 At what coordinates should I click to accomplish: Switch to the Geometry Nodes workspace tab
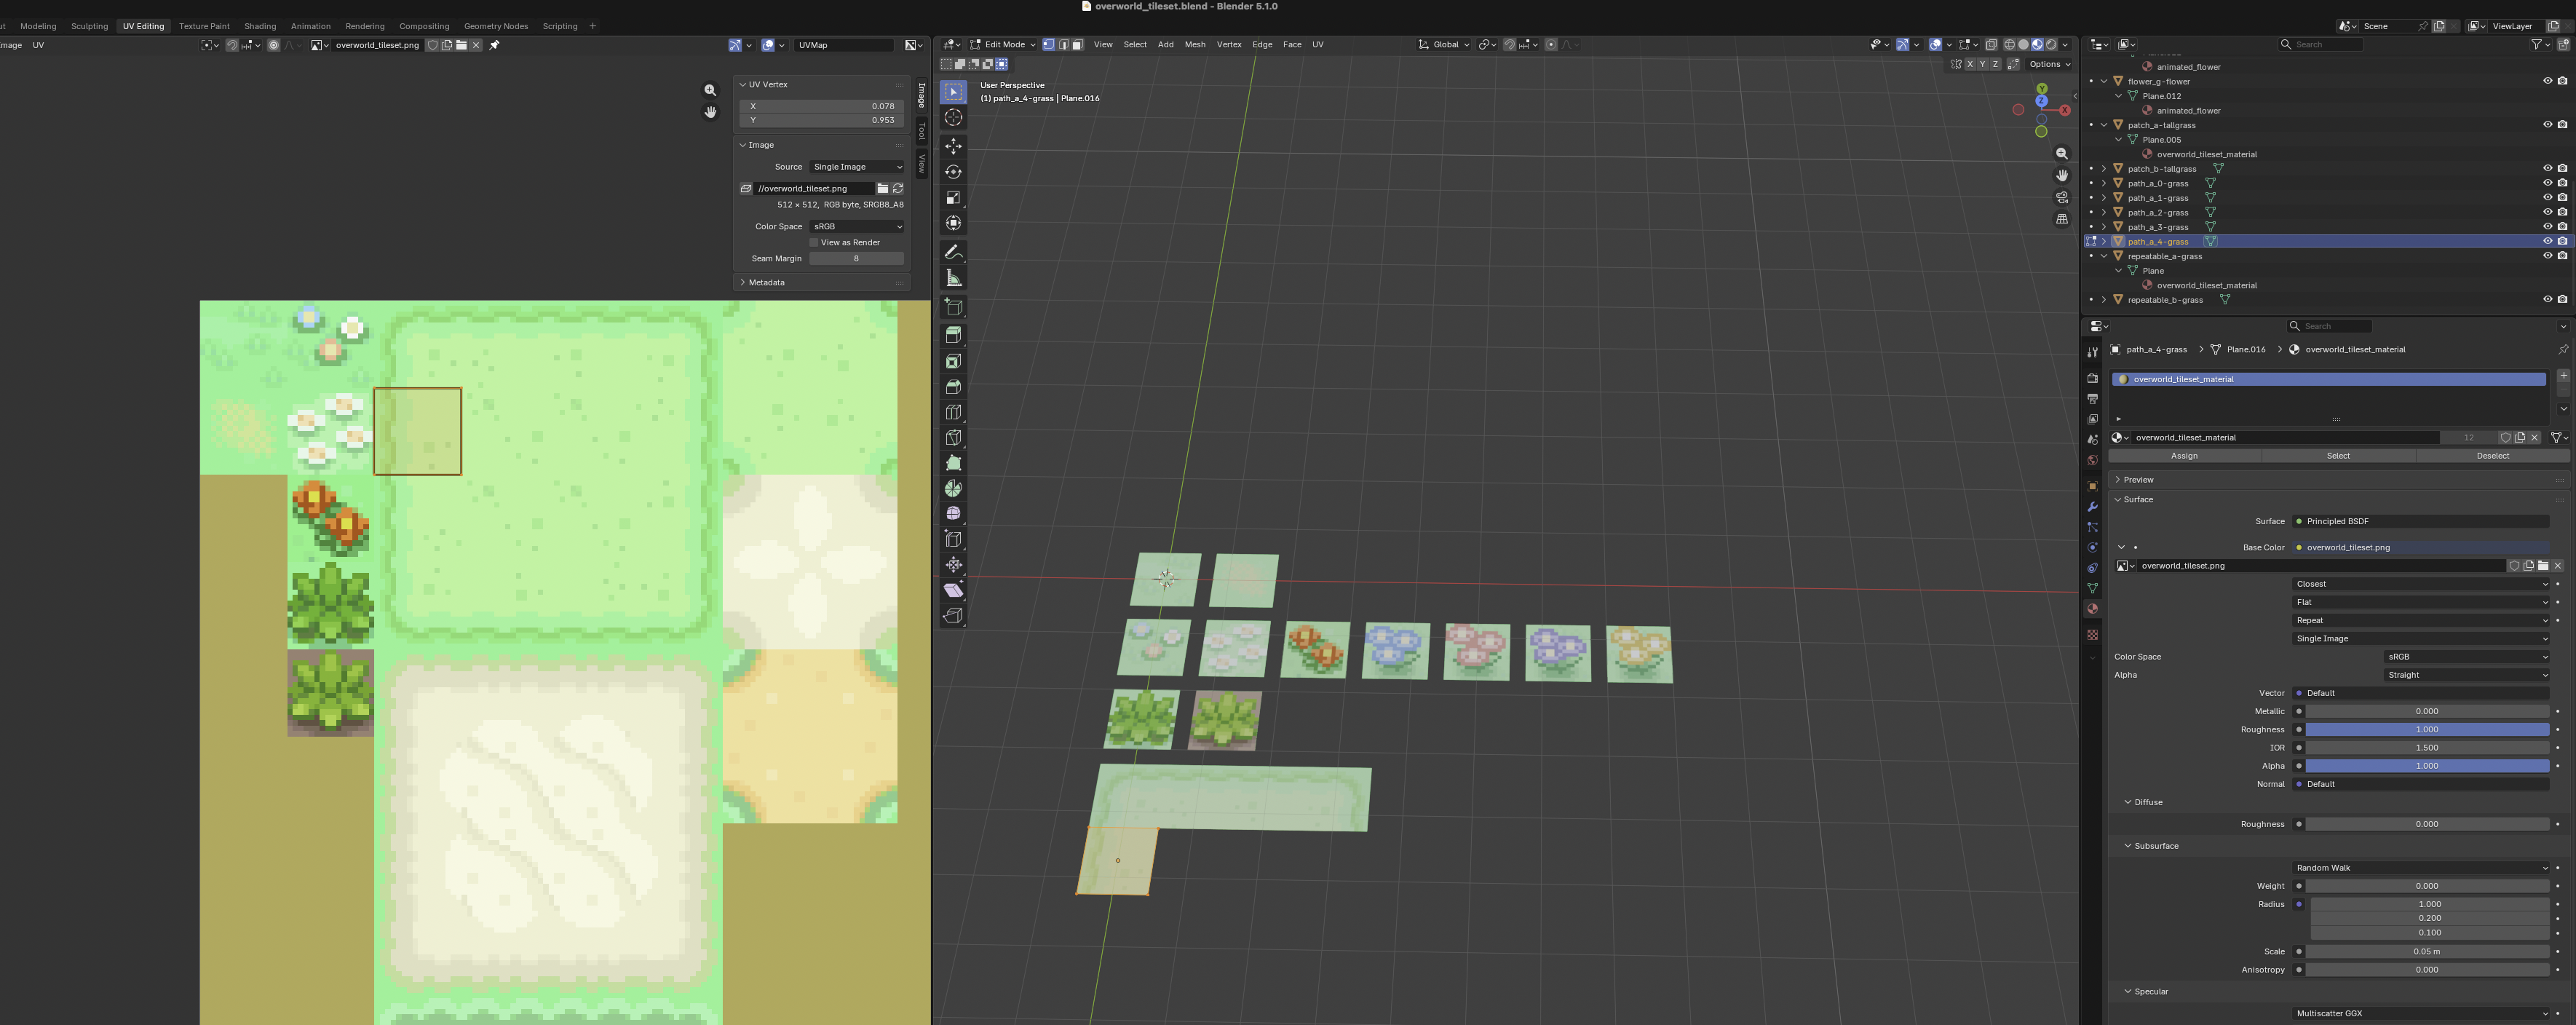pyautogui.click(x=496, y=26)
